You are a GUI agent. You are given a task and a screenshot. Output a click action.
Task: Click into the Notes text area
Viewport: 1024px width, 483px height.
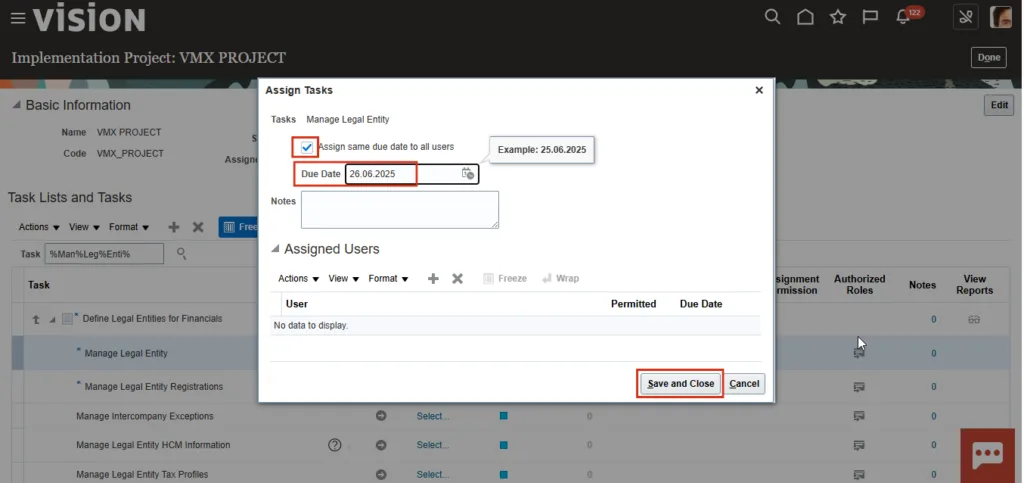tap(399, 210)
